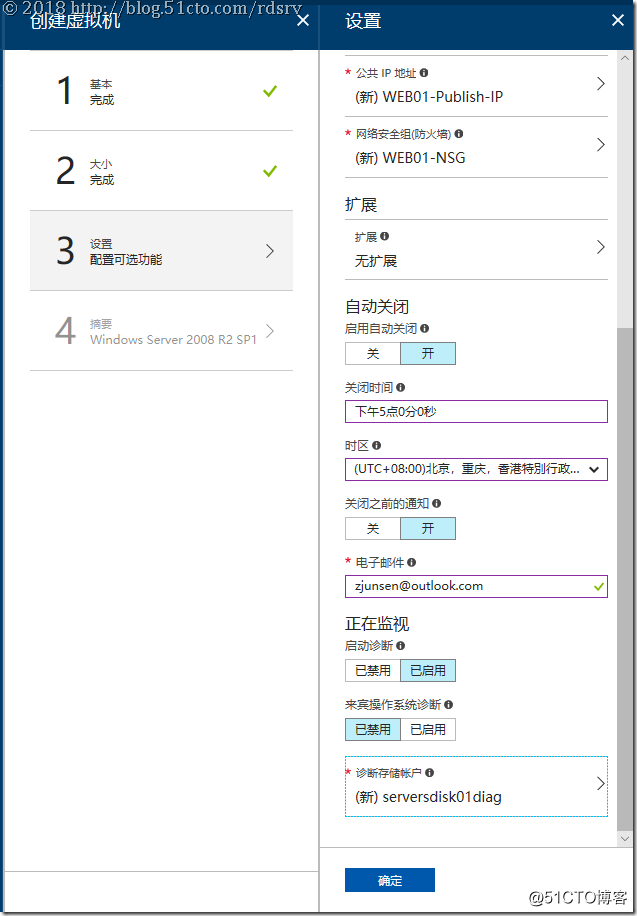Click info icon next to 电子邮件
The height and width of the screenshot is (916, 637).
pyautogui.click(x=412, y=563)
